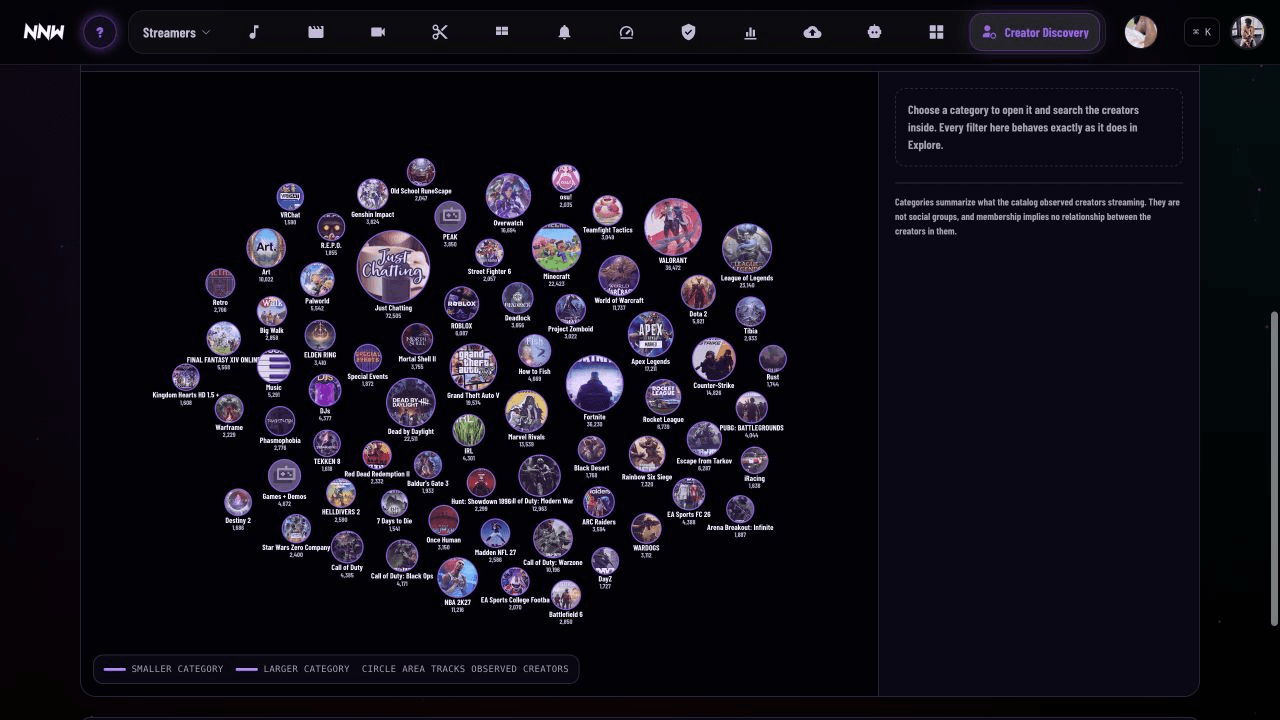
Task: Open the robot bot icon
Action: 874,32
